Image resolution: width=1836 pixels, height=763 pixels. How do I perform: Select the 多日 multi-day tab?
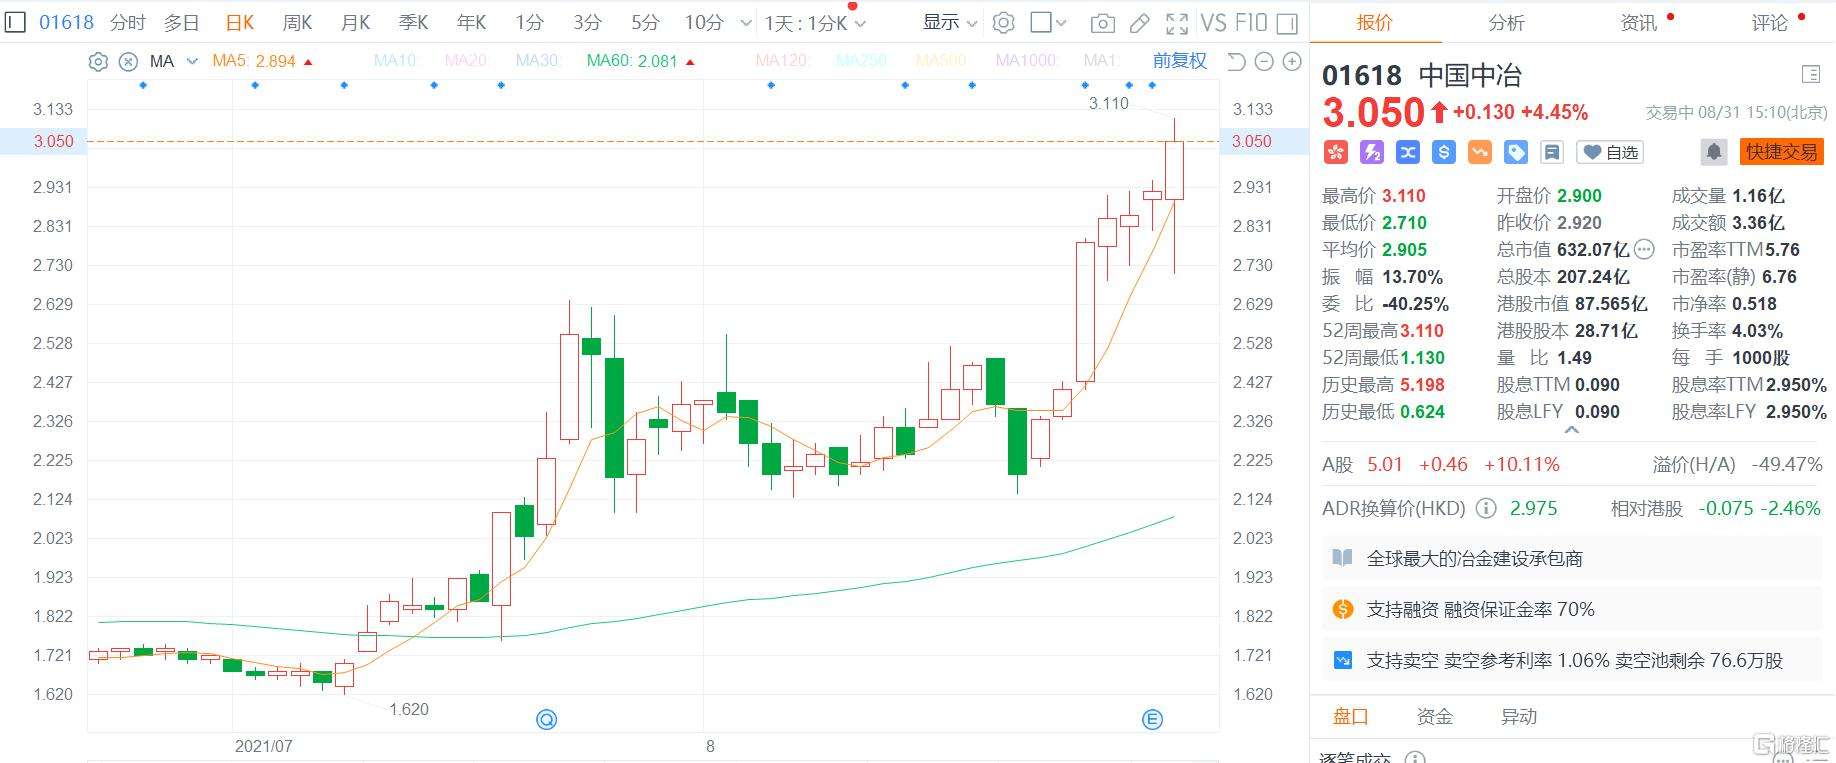pos(181,22)
